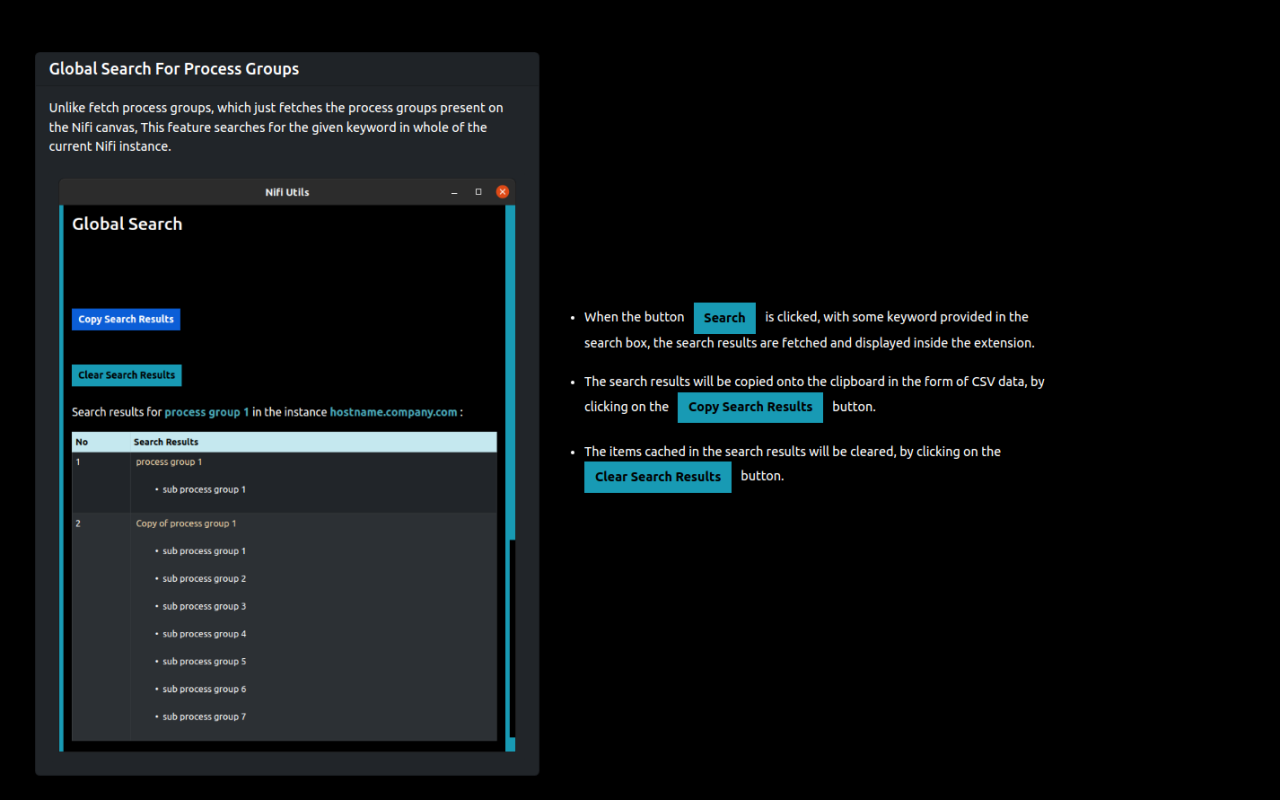The width and height of the screenshot is (1280, 800).
Task: Click the 'Nifi Utils' window title
Action: tap(287, 192)
